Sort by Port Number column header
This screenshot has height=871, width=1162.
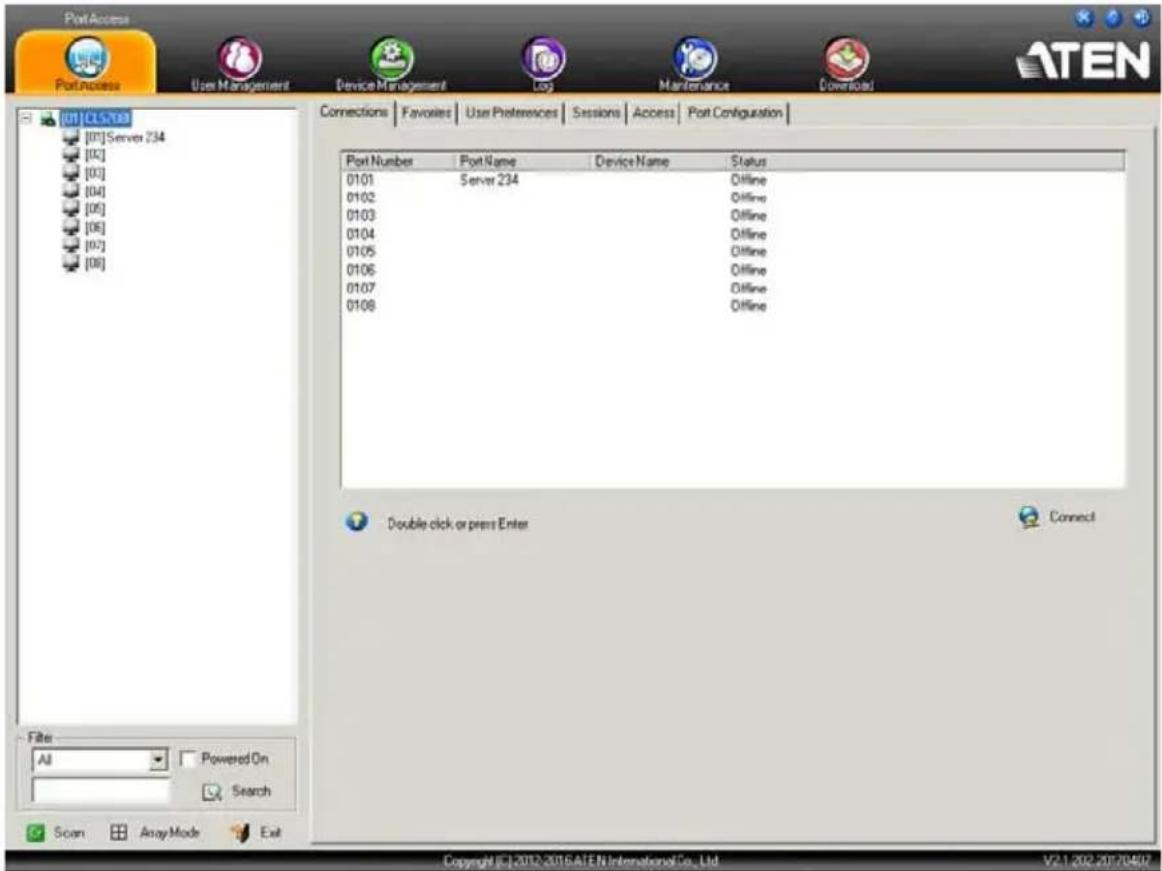click(x=397, y=161)
